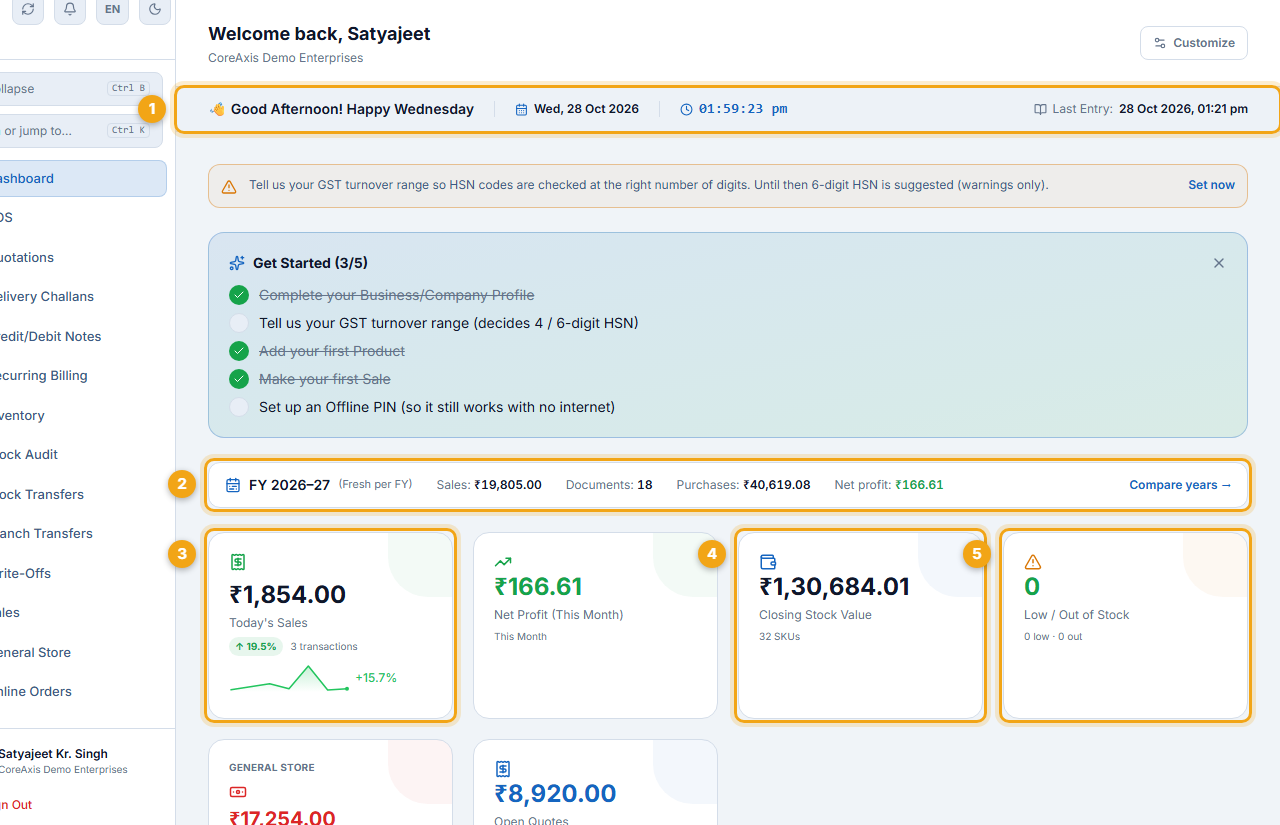This screenshot has height=825, width=1280.
Task: Click Net profit: ₹166.61 in FY summary
Action: point(889,485)
